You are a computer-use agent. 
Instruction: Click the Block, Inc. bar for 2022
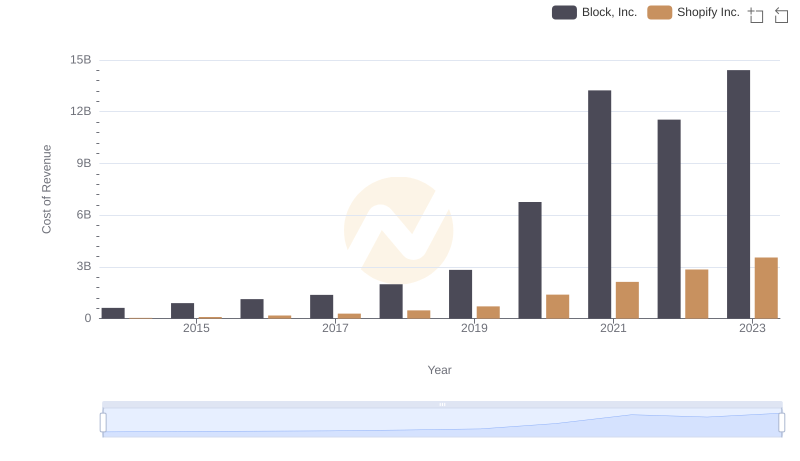click(669, 219)
